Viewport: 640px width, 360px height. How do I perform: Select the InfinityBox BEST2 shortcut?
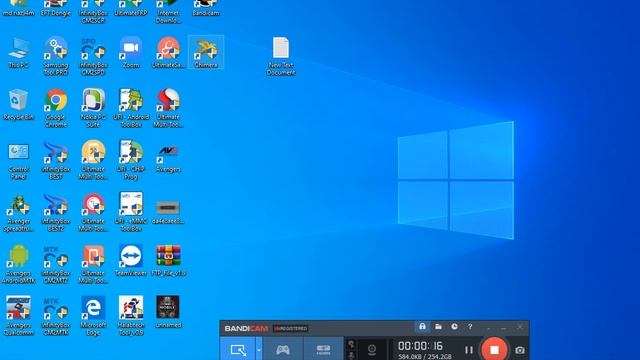click(x=56, y=212)
